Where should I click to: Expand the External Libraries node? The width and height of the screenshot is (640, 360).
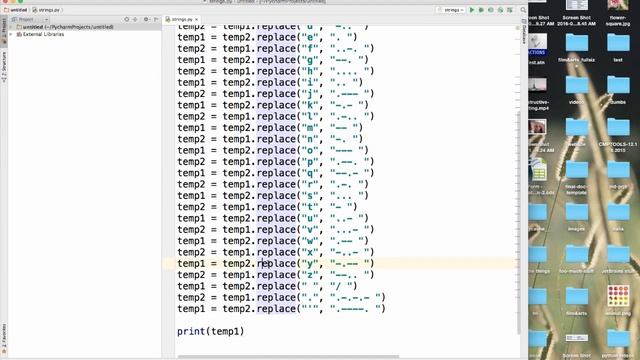pos(11,34)
